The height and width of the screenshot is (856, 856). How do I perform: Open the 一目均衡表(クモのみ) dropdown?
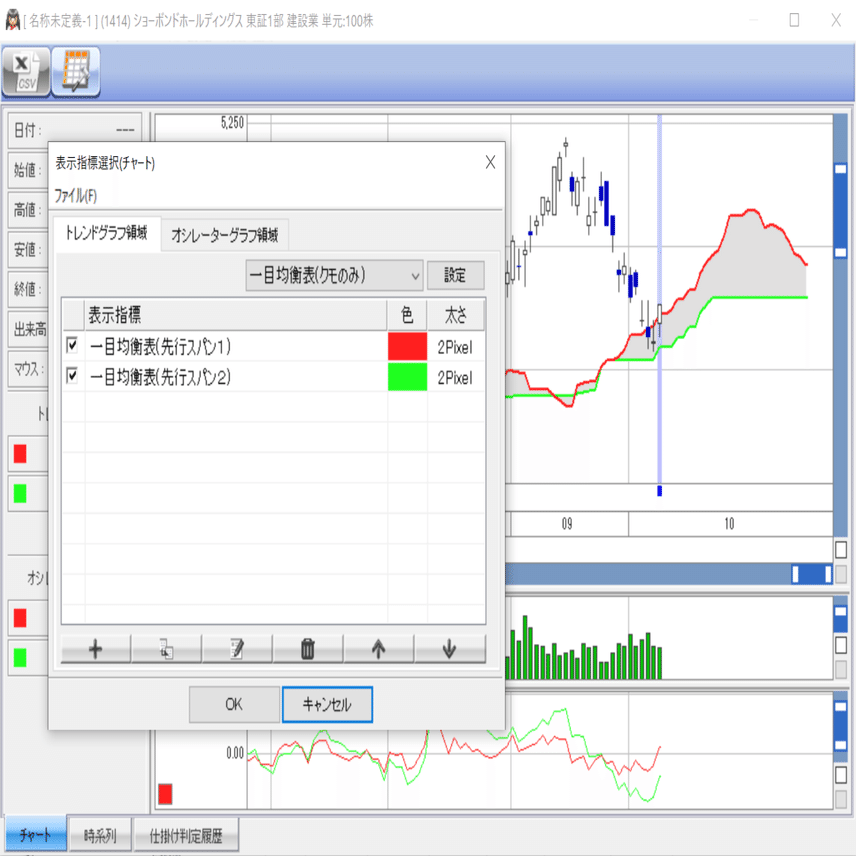334,275
